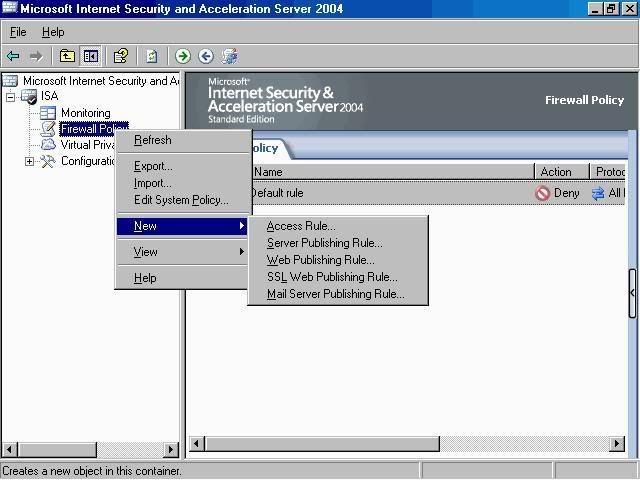This screenshot has height=480, width=640.
Task: Click the blue circle left-arrow icon
Action: click(206, 56)
